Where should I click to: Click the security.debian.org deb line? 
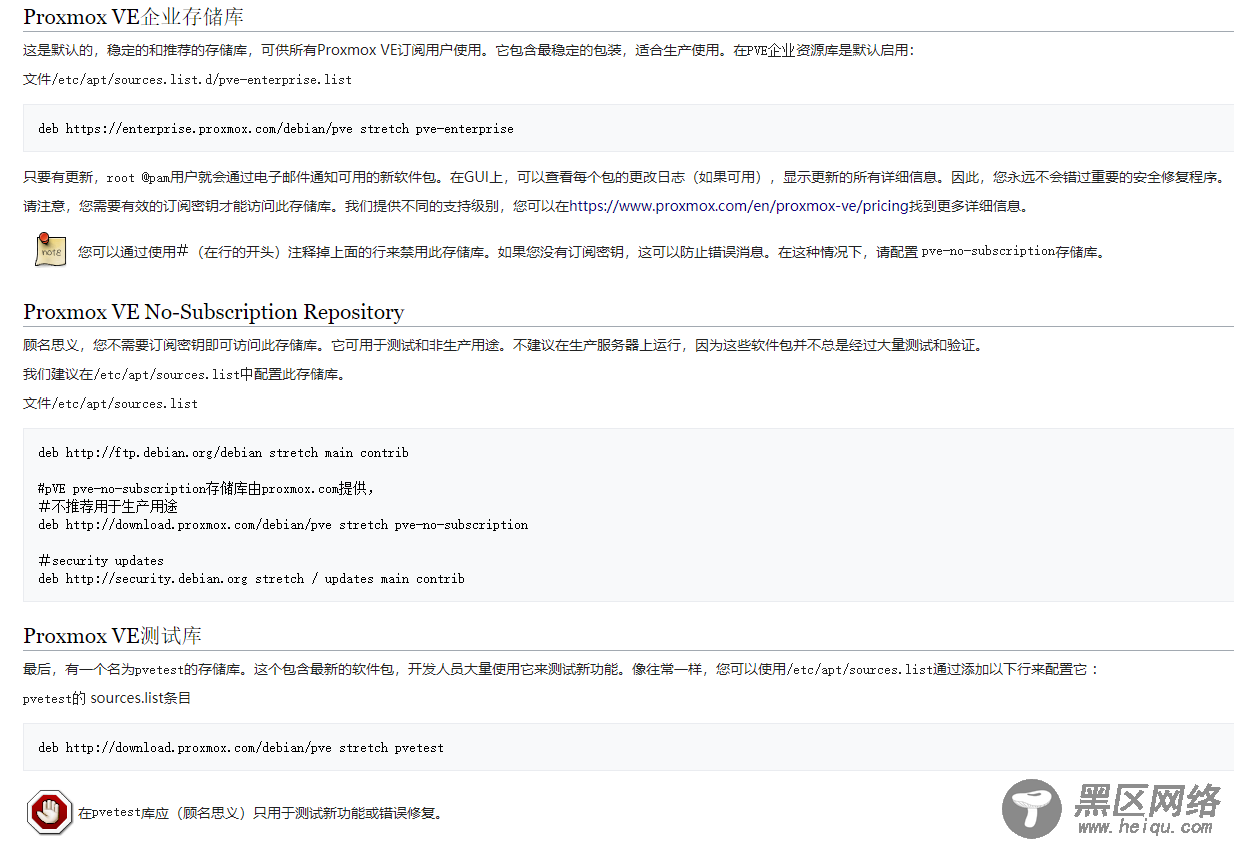tap(251, 578)
